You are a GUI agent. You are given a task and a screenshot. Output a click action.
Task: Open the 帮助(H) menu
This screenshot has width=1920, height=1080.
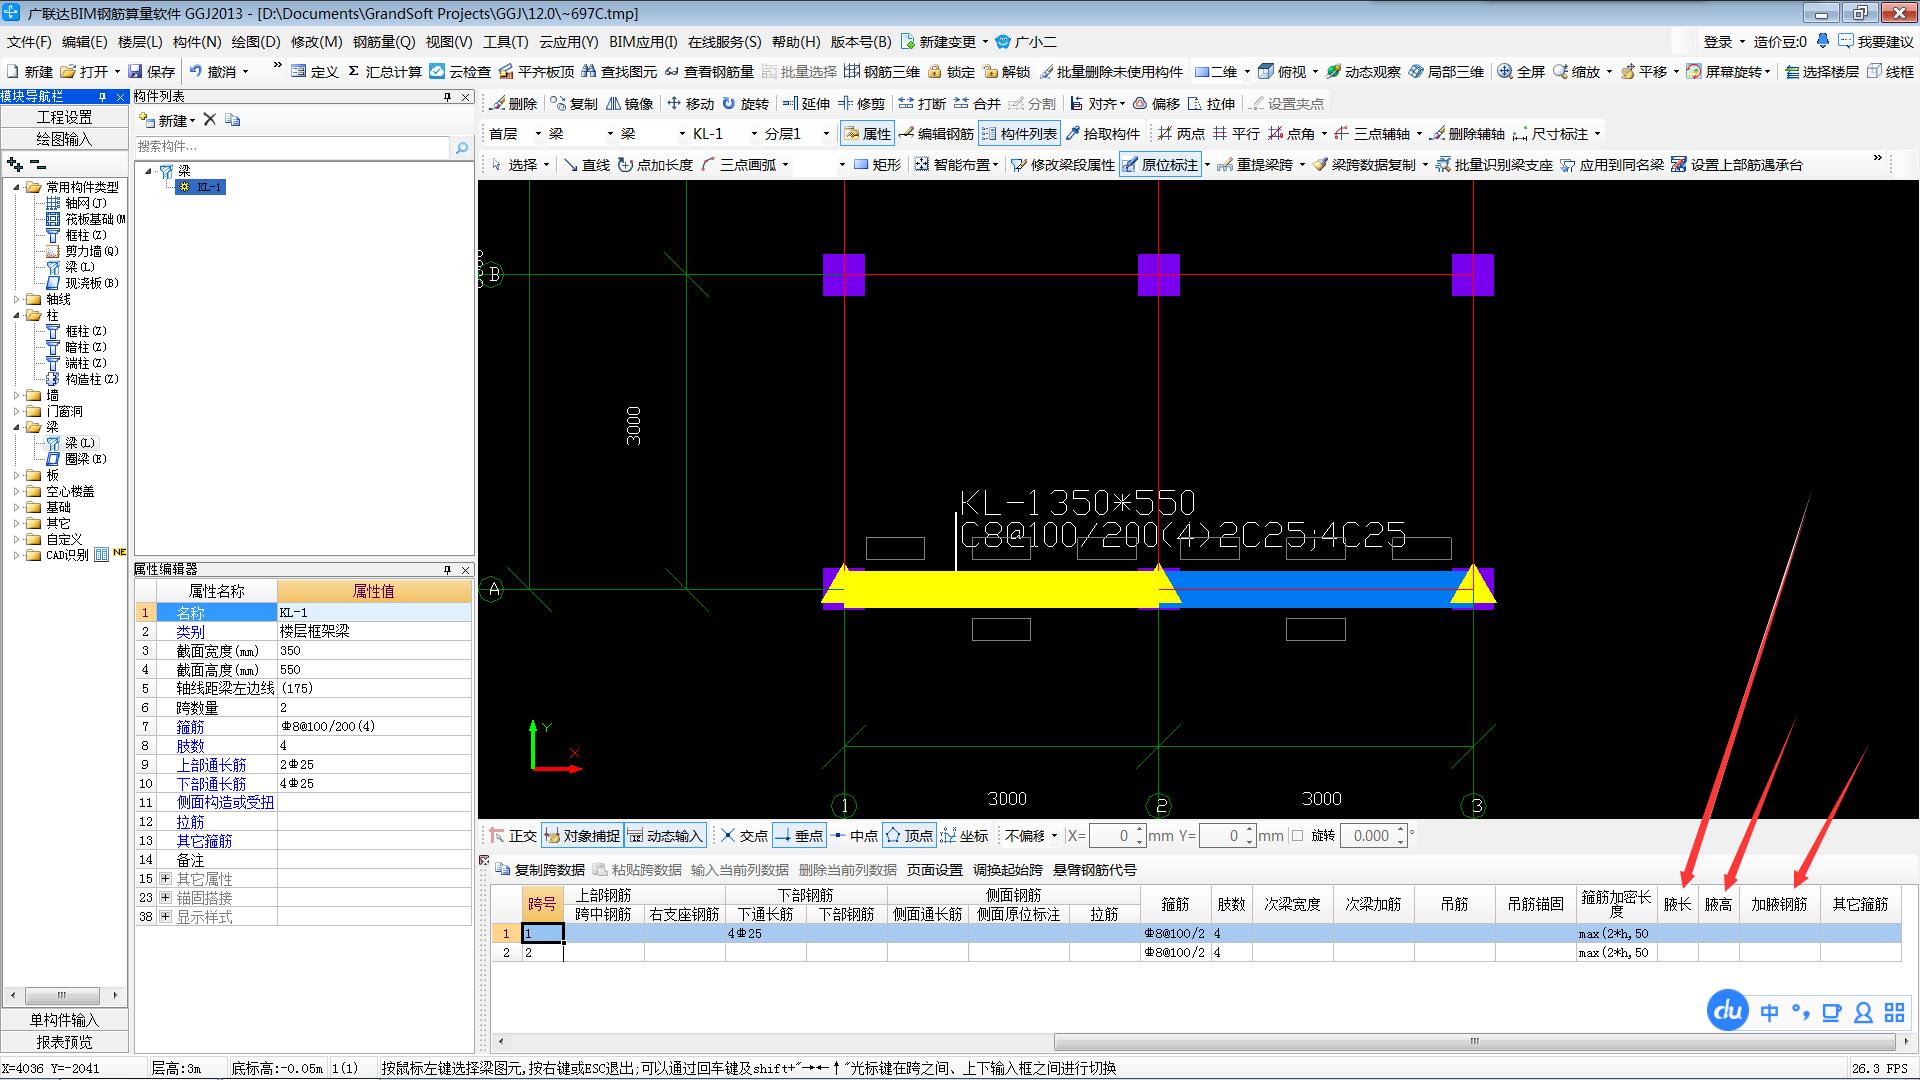coord(796,41)
